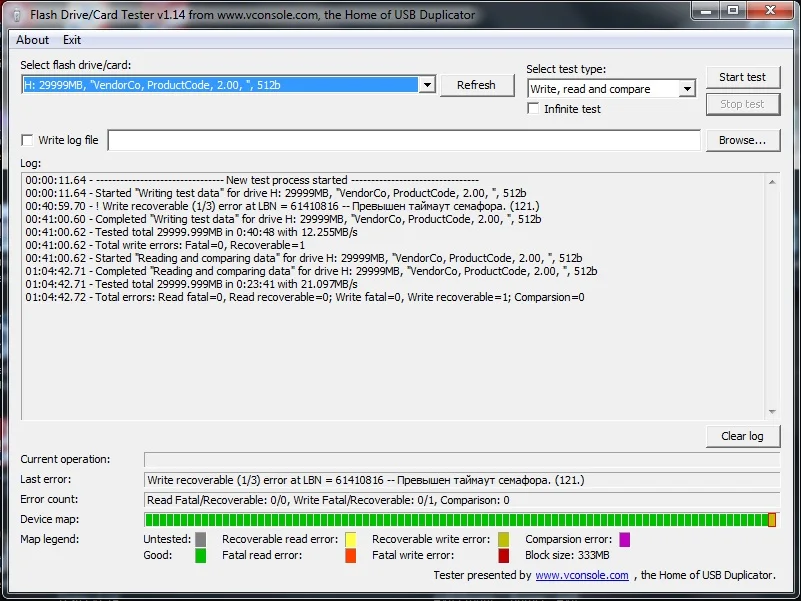Image resolution: width=801 pixels, height=601 pixels.
Task: Open the About menu
Action: click(32, 40)
